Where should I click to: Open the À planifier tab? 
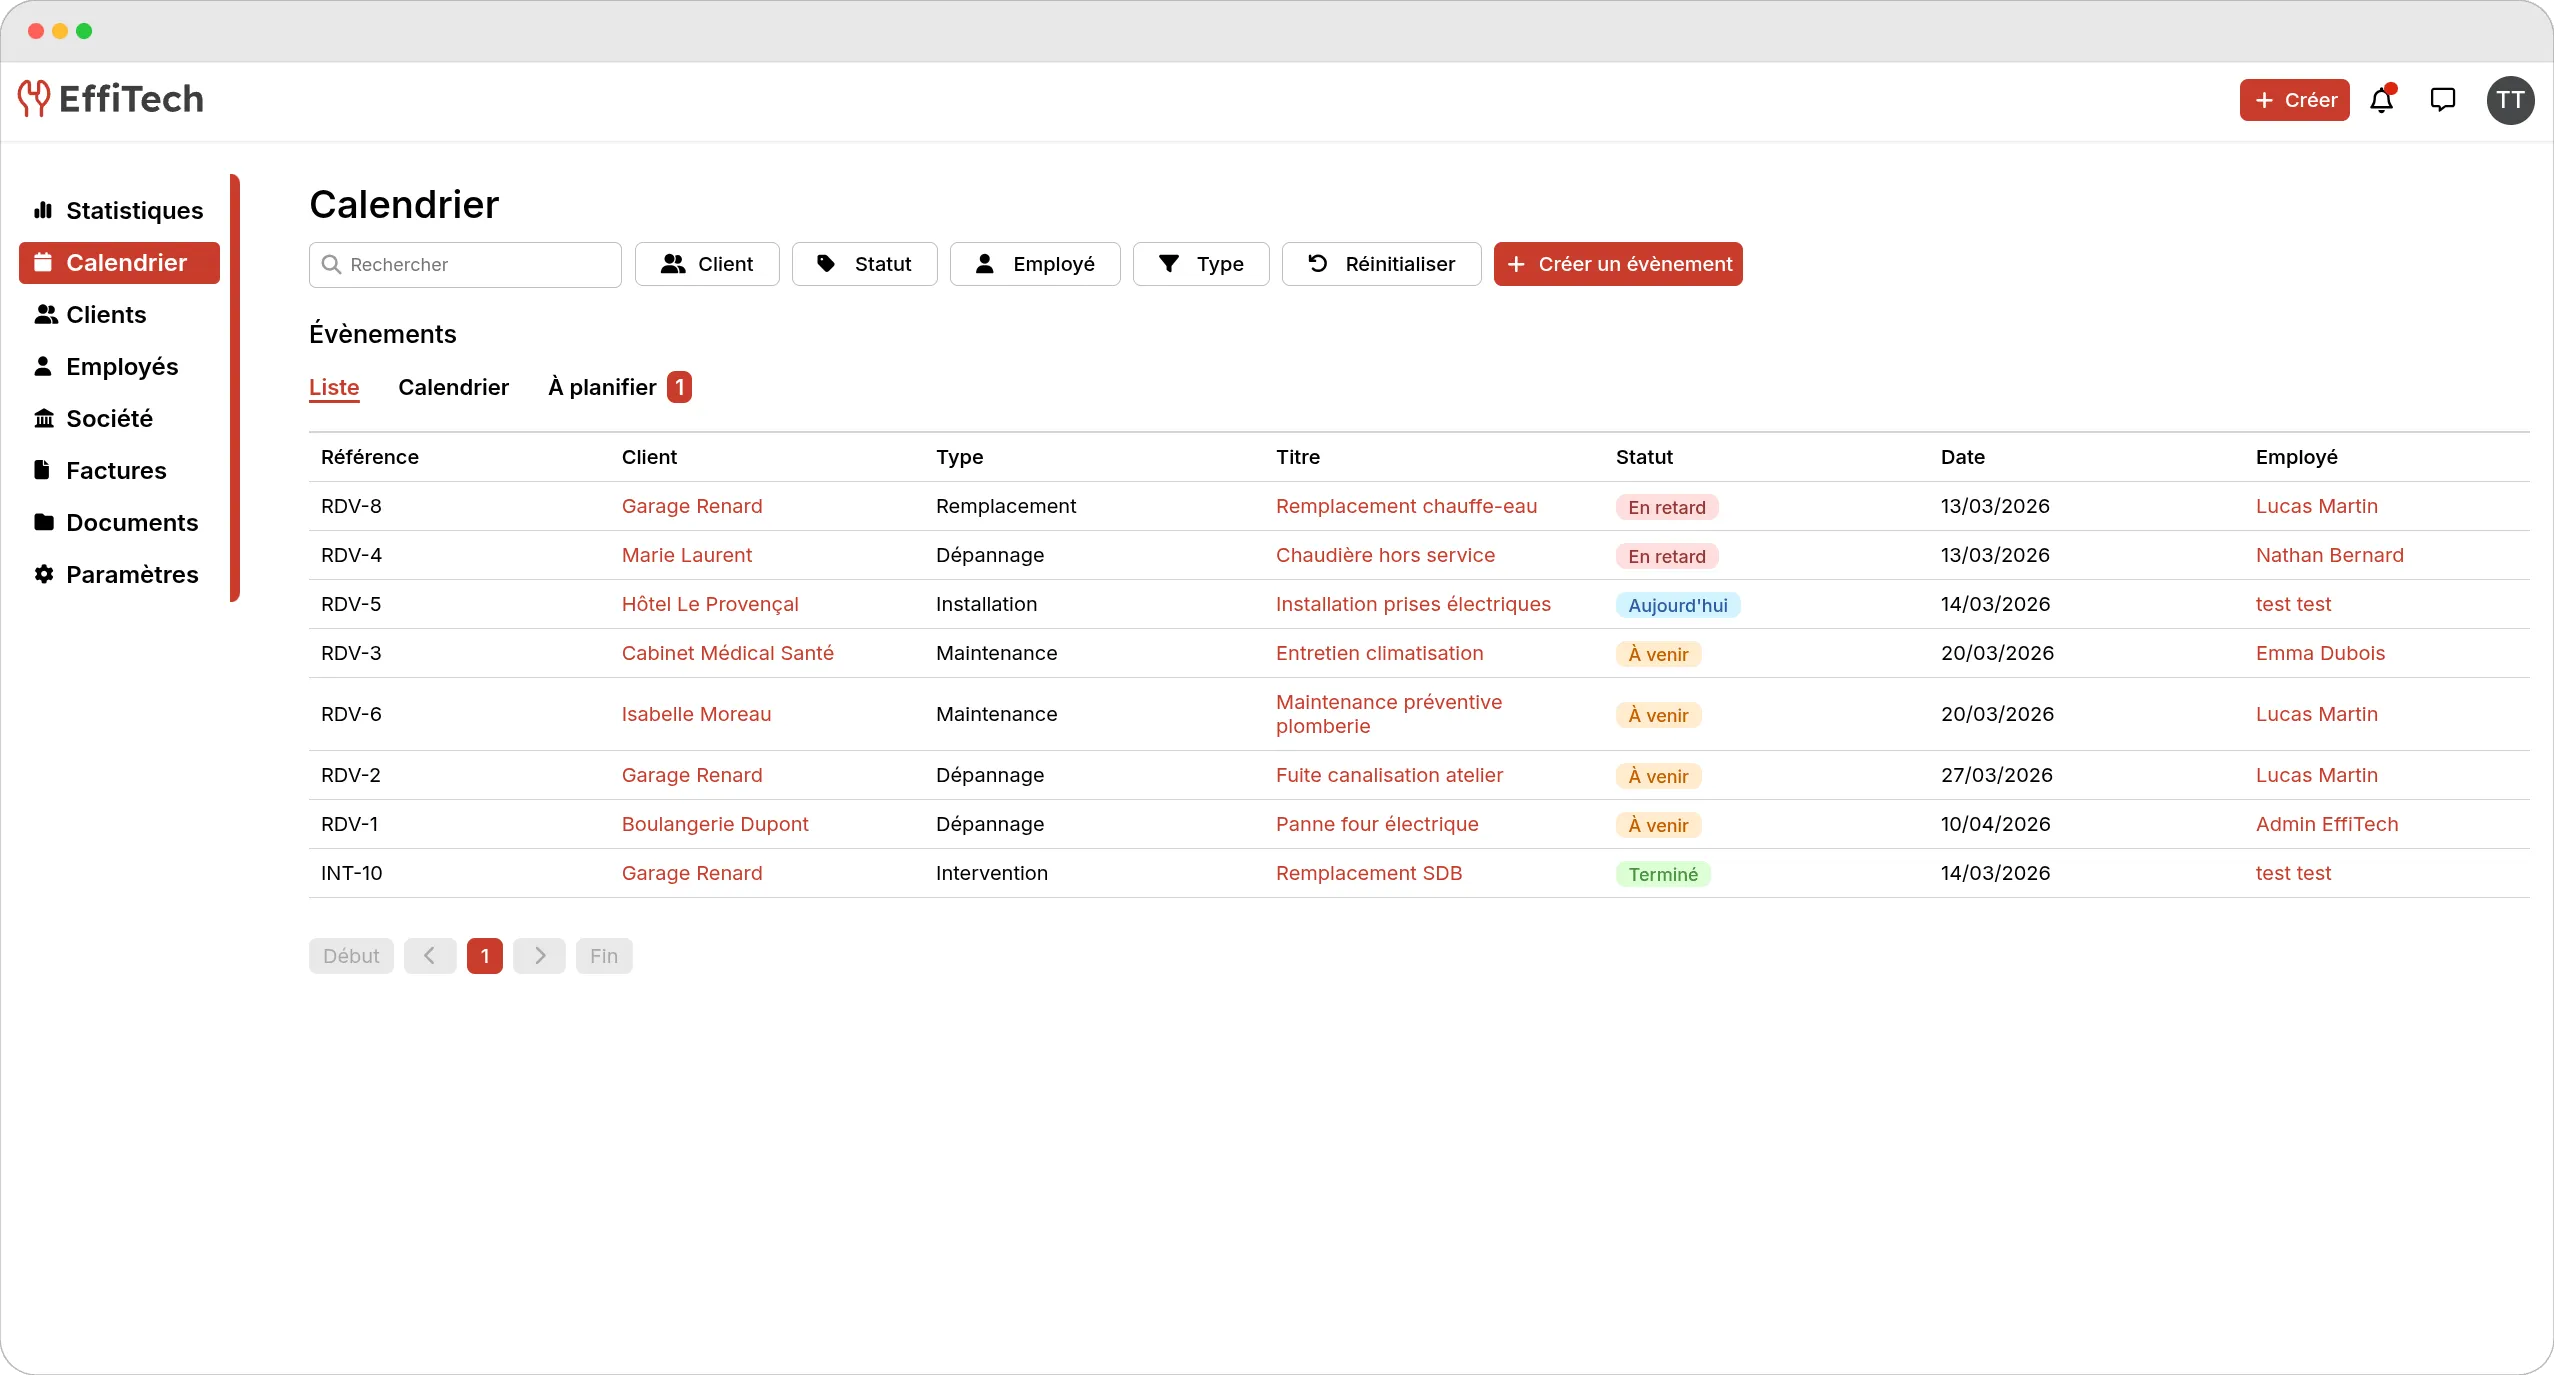click(601, 387)
